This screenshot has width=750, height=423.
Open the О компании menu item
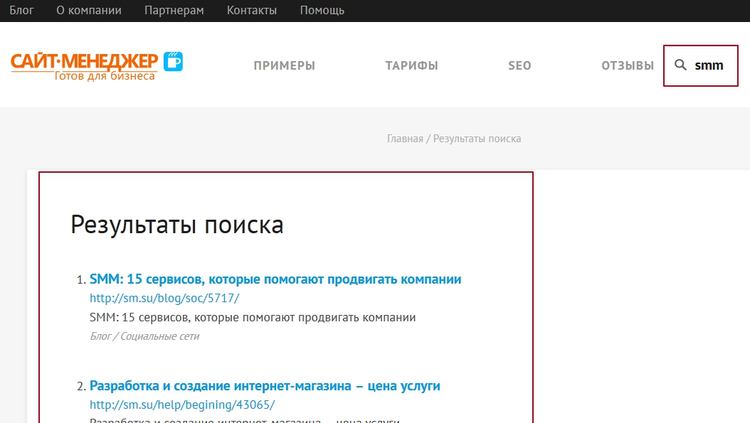point(89,10)
